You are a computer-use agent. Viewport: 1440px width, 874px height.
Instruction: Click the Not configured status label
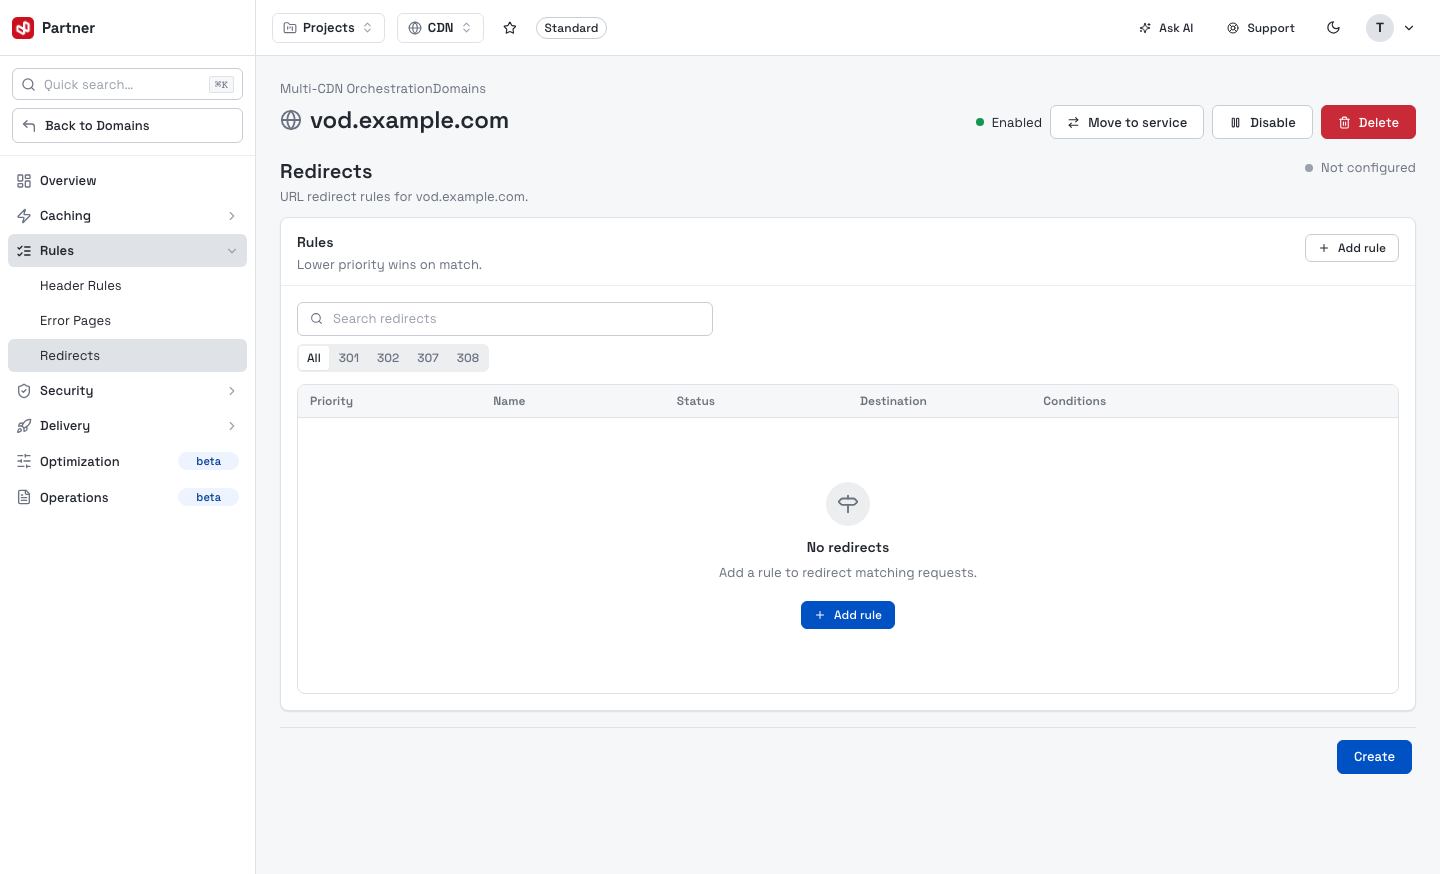pyautogui.click(x=1360, y=168)
